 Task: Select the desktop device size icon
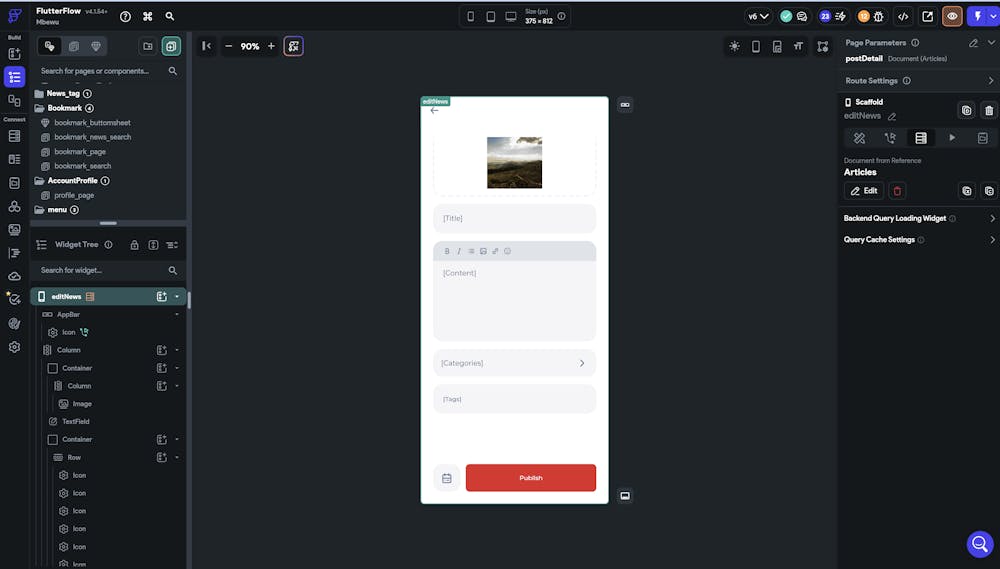click(511, 17)
